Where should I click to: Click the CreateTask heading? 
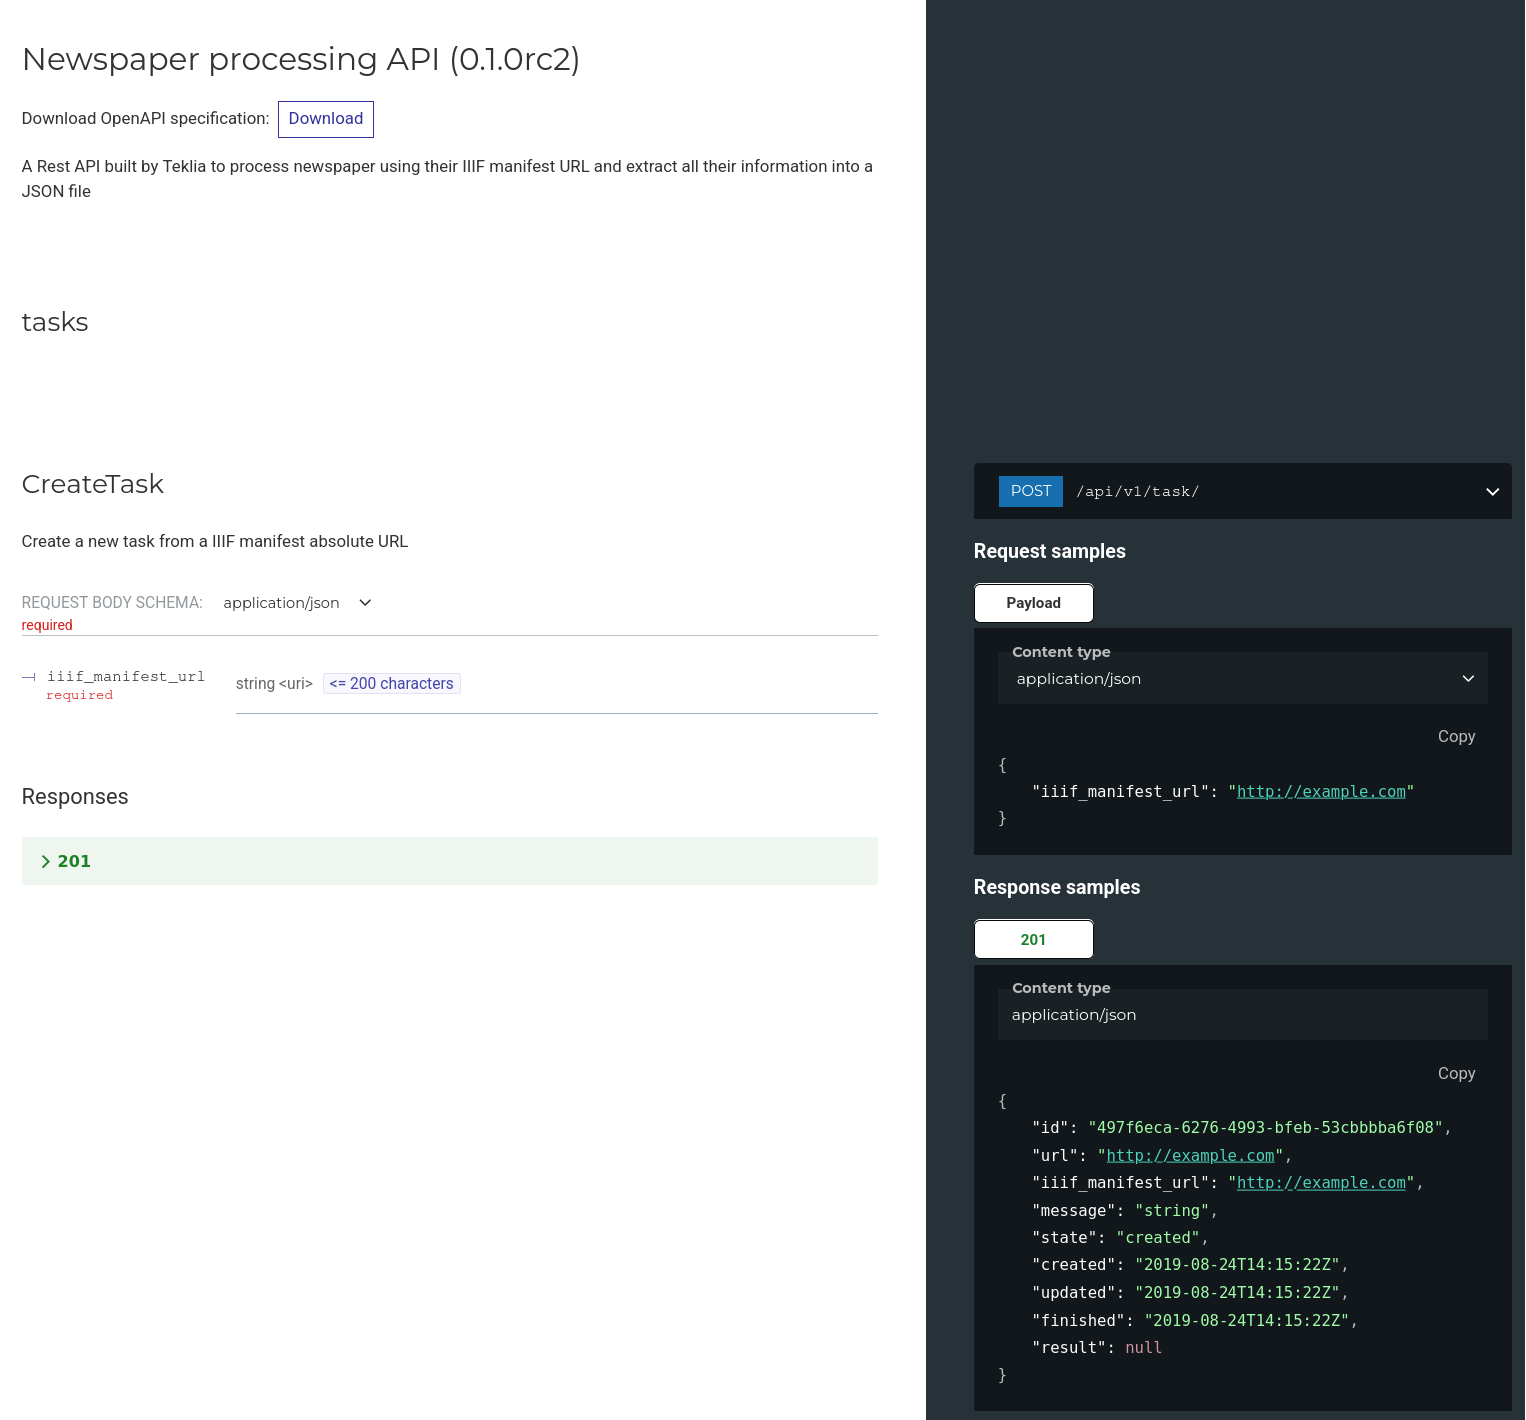92,484
